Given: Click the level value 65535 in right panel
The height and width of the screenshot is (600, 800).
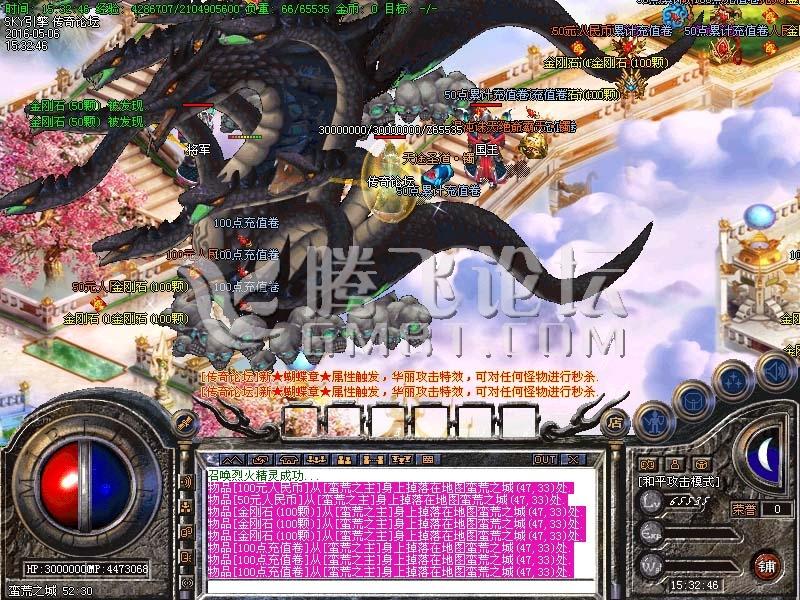Looking at the screenshot, I should click(689, 502).
